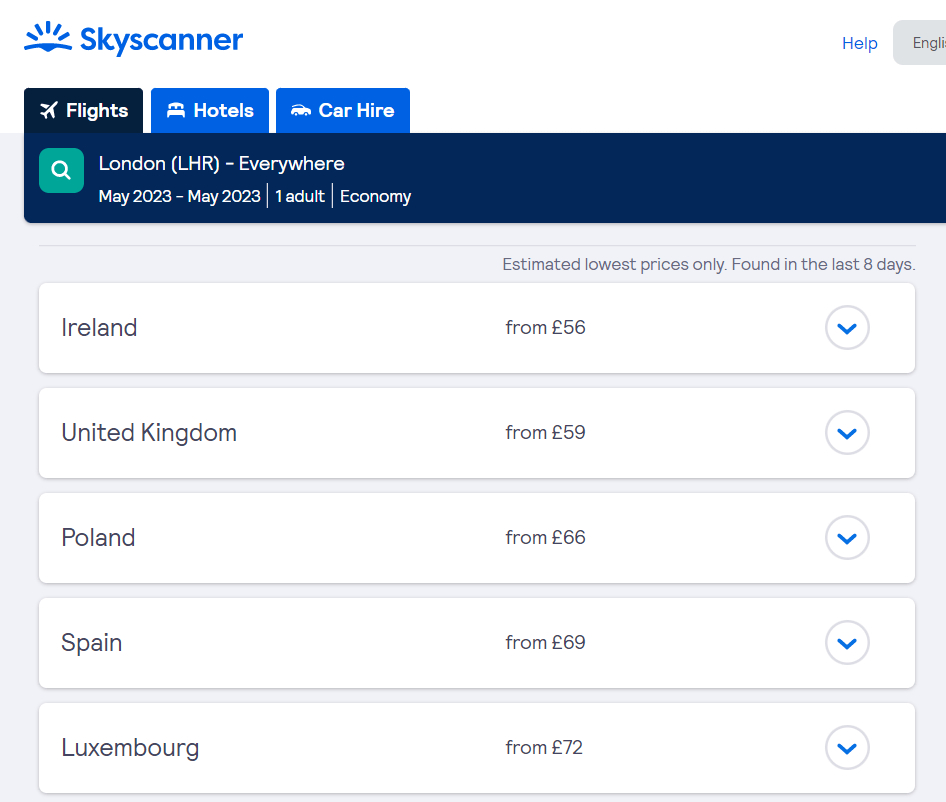Switch to the Hotels tab
The height and width of the screenshot is (802, 946).
click(210, 110)
